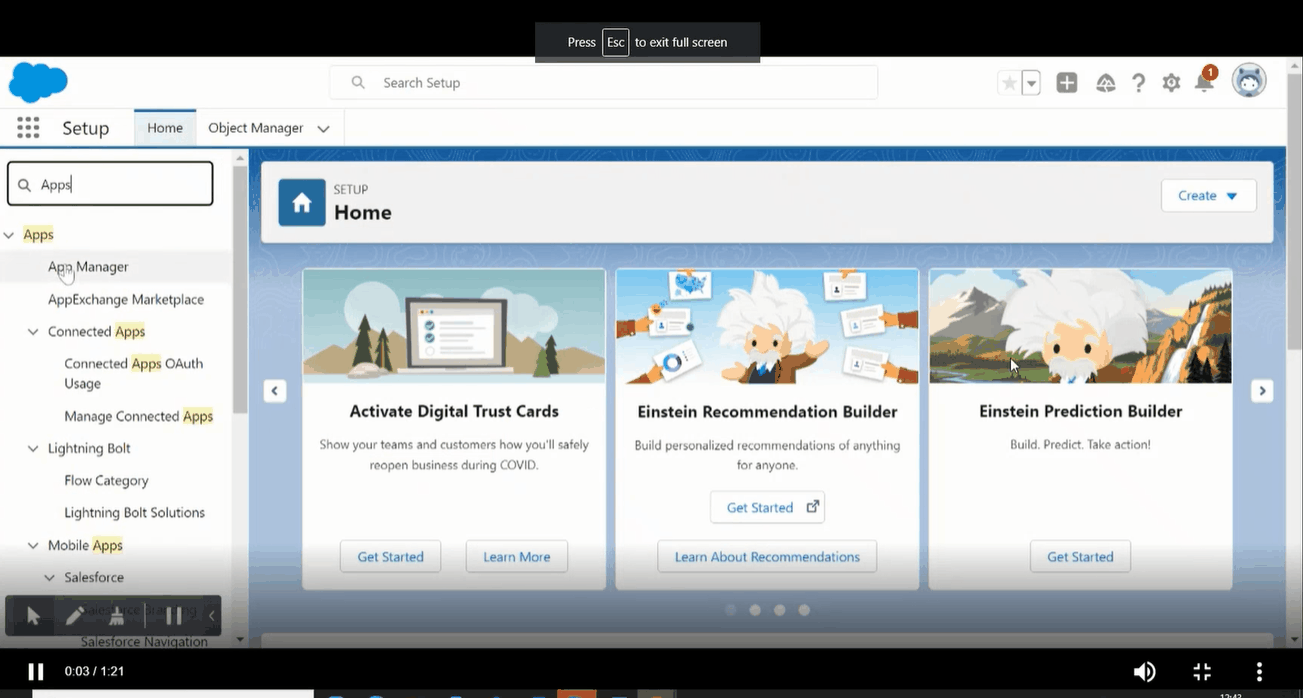This screenshot has width=1303, height=698.
Task: Show next carousel card
Action: click(x=1262, y=391)
